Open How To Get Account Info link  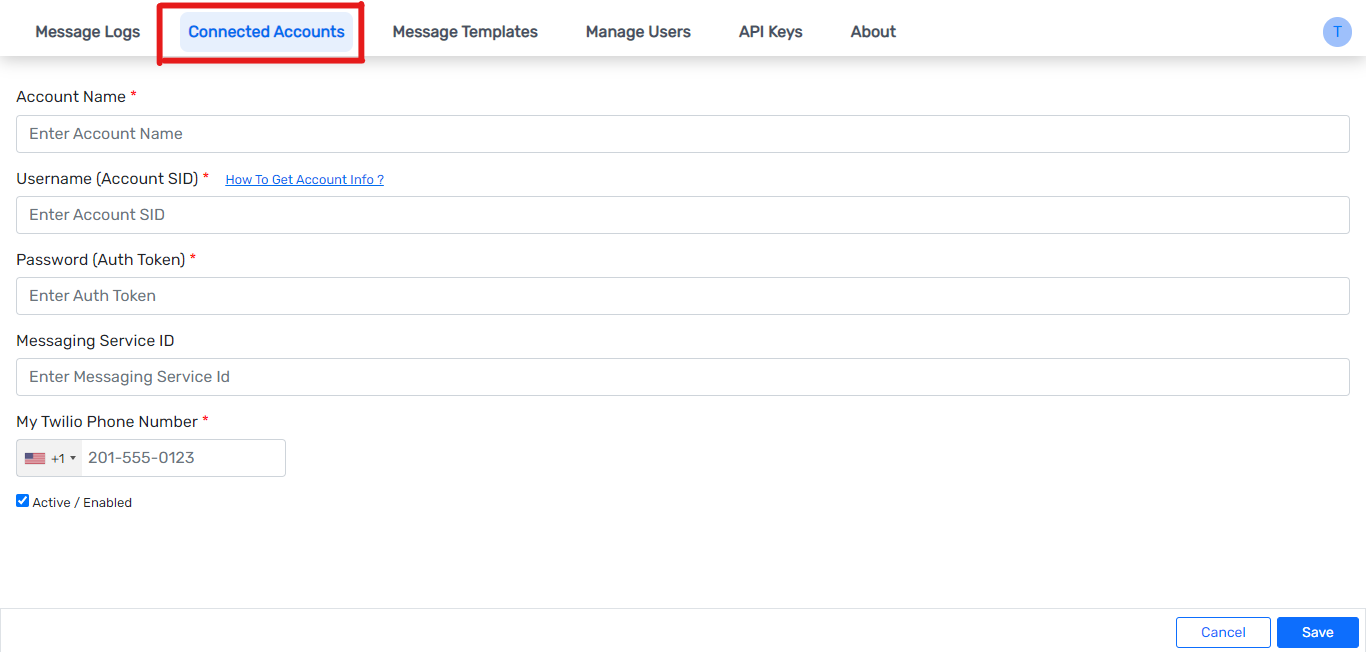(305, 180)
